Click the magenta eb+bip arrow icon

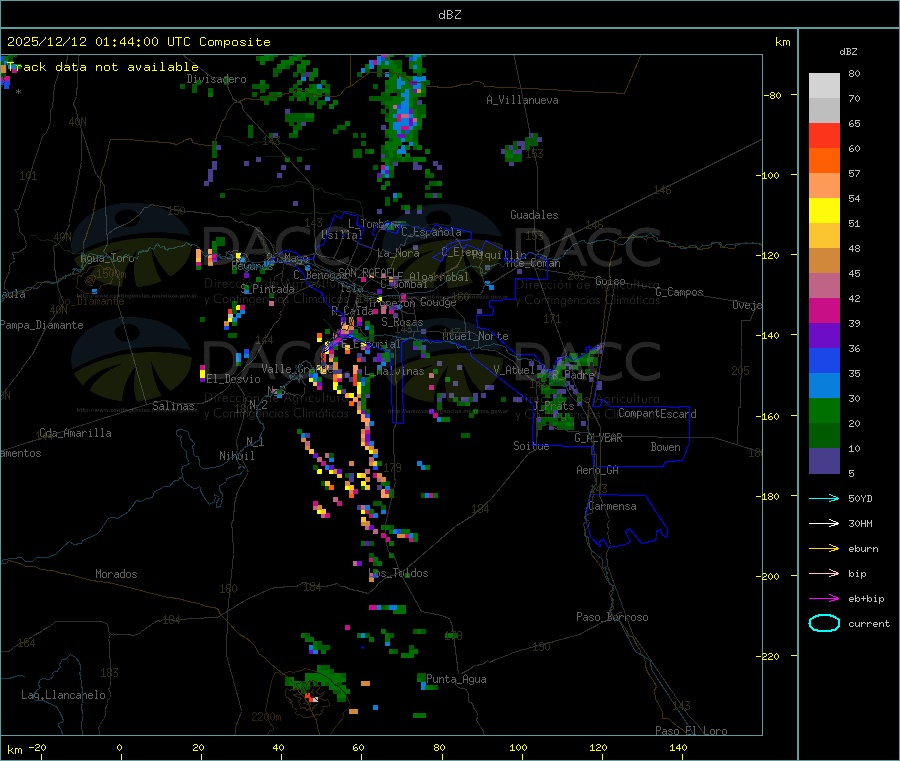pyautogui.click(x=824, y=599)
